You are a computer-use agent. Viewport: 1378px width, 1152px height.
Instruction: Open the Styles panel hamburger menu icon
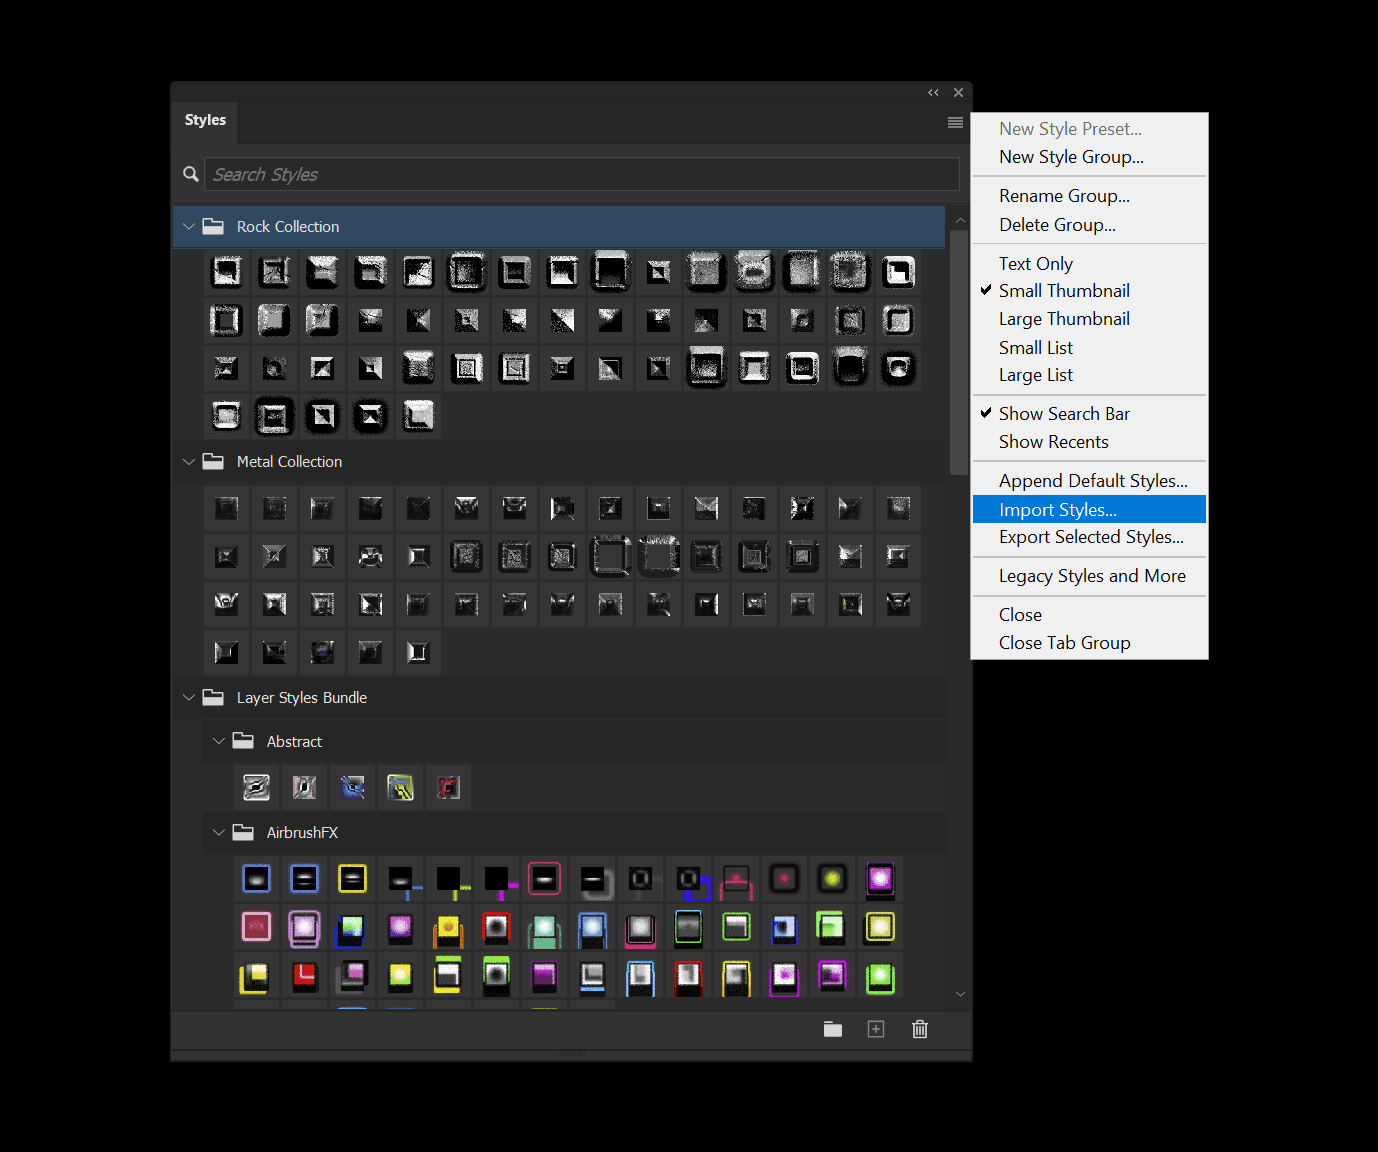[x=955, y=122]
